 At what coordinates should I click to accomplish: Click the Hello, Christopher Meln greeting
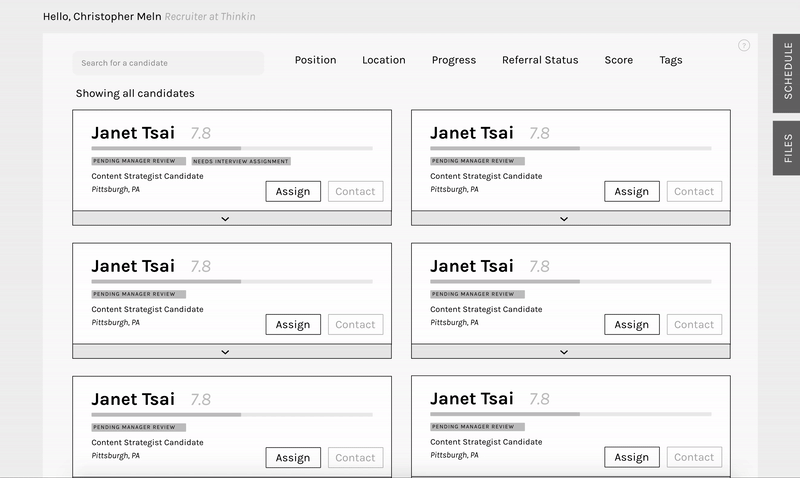102,16
